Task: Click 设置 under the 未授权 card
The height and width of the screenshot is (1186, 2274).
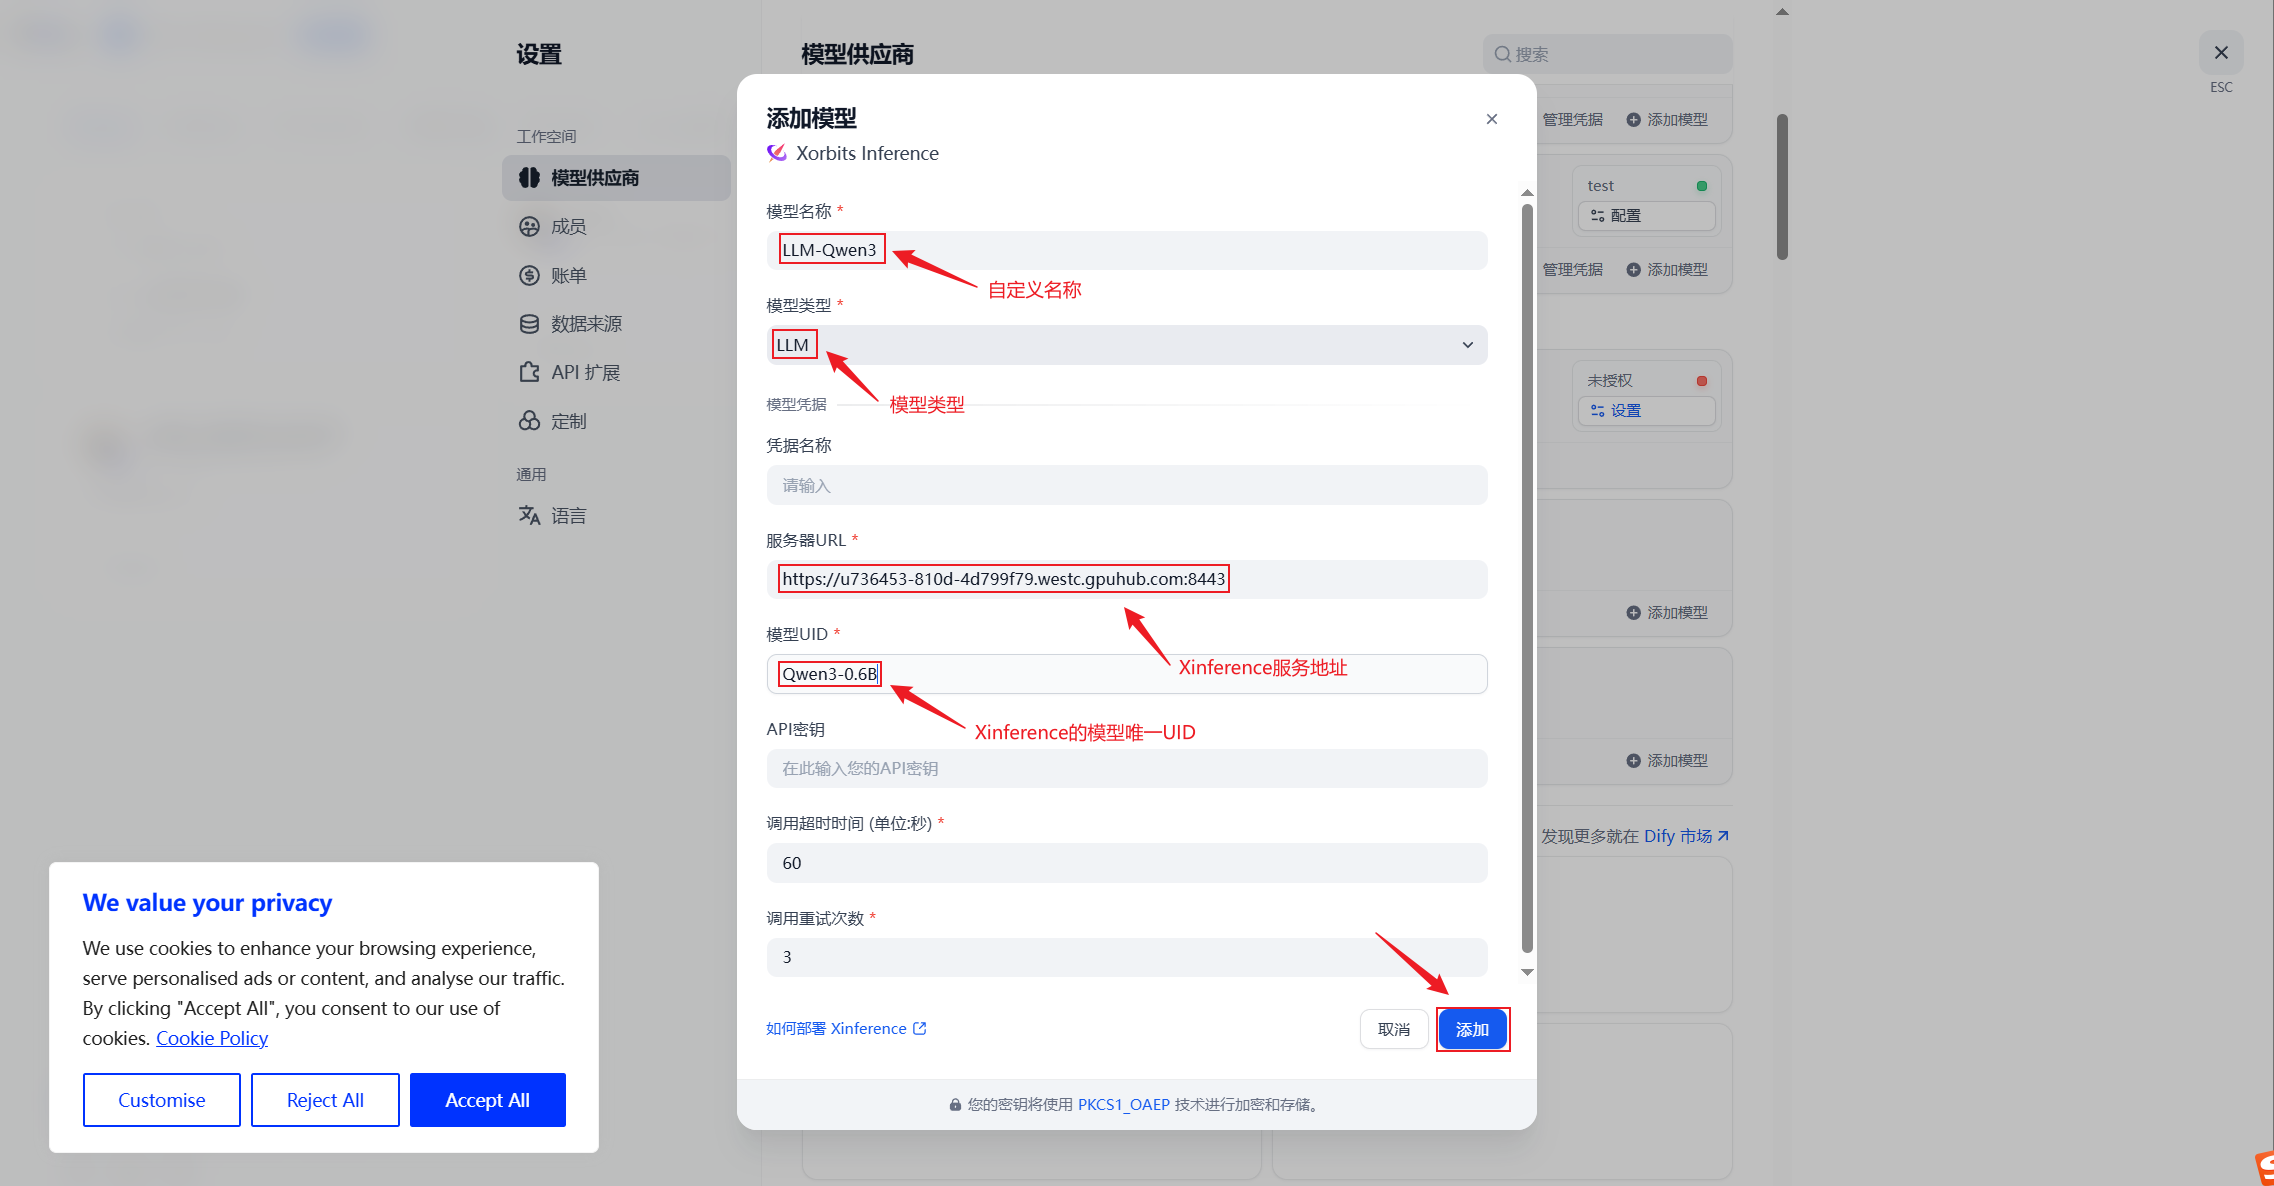Action: pyautogui.click(x=1646, y=411)
